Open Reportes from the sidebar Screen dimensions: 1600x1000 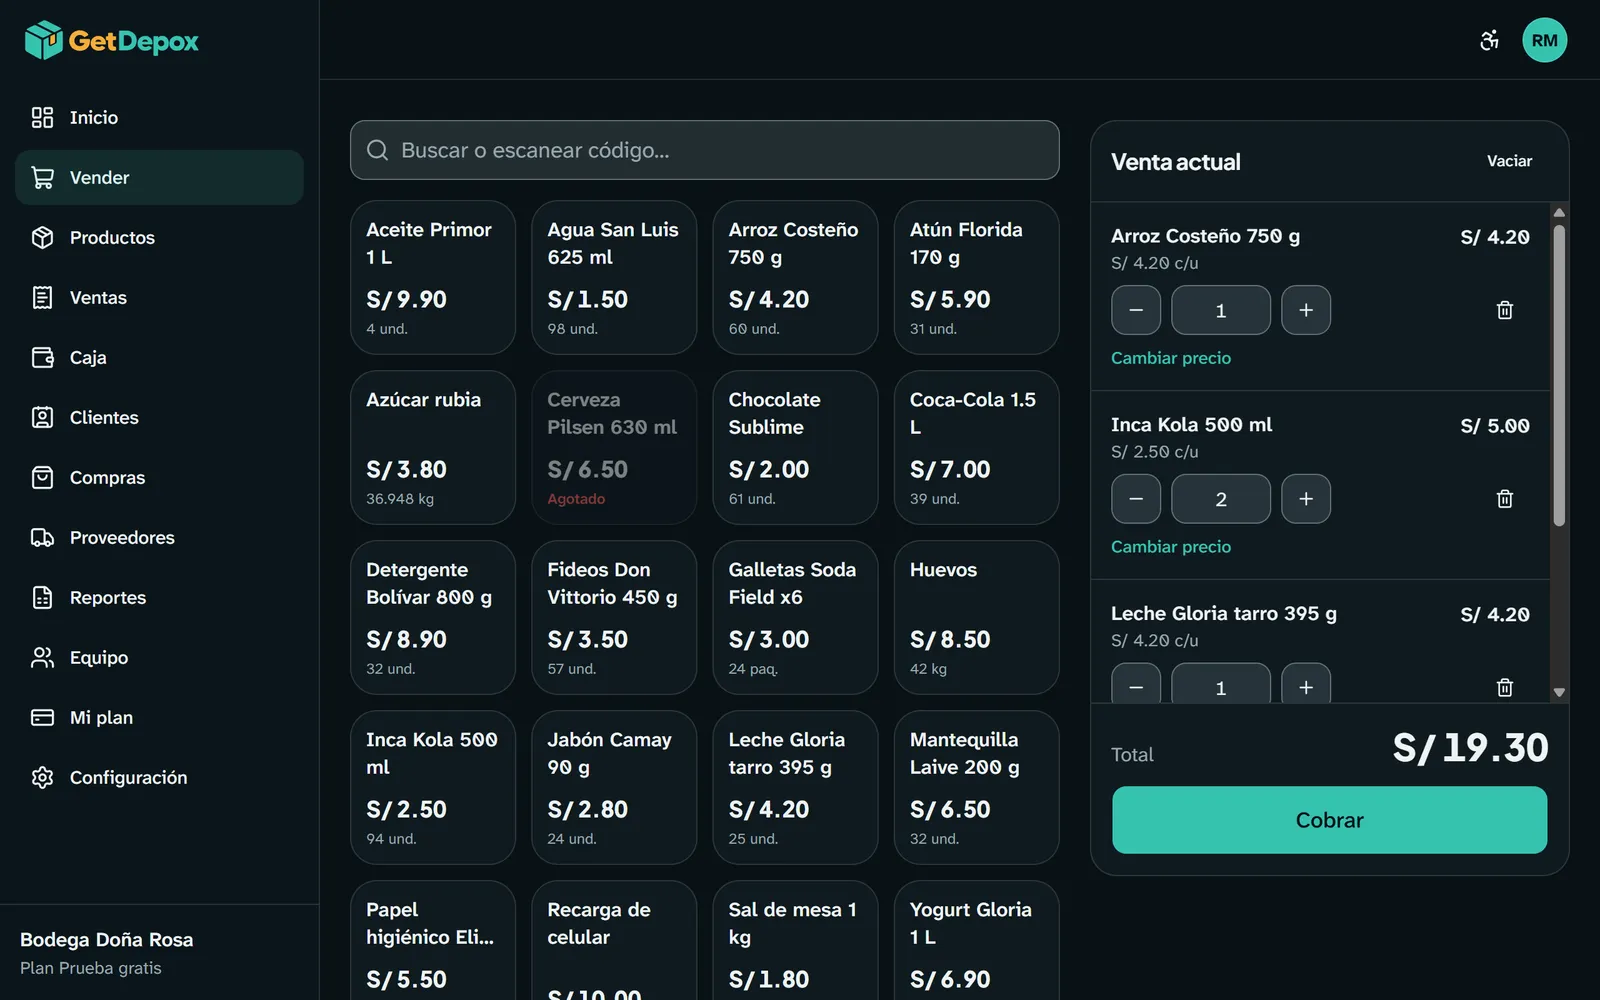(159, 598)
